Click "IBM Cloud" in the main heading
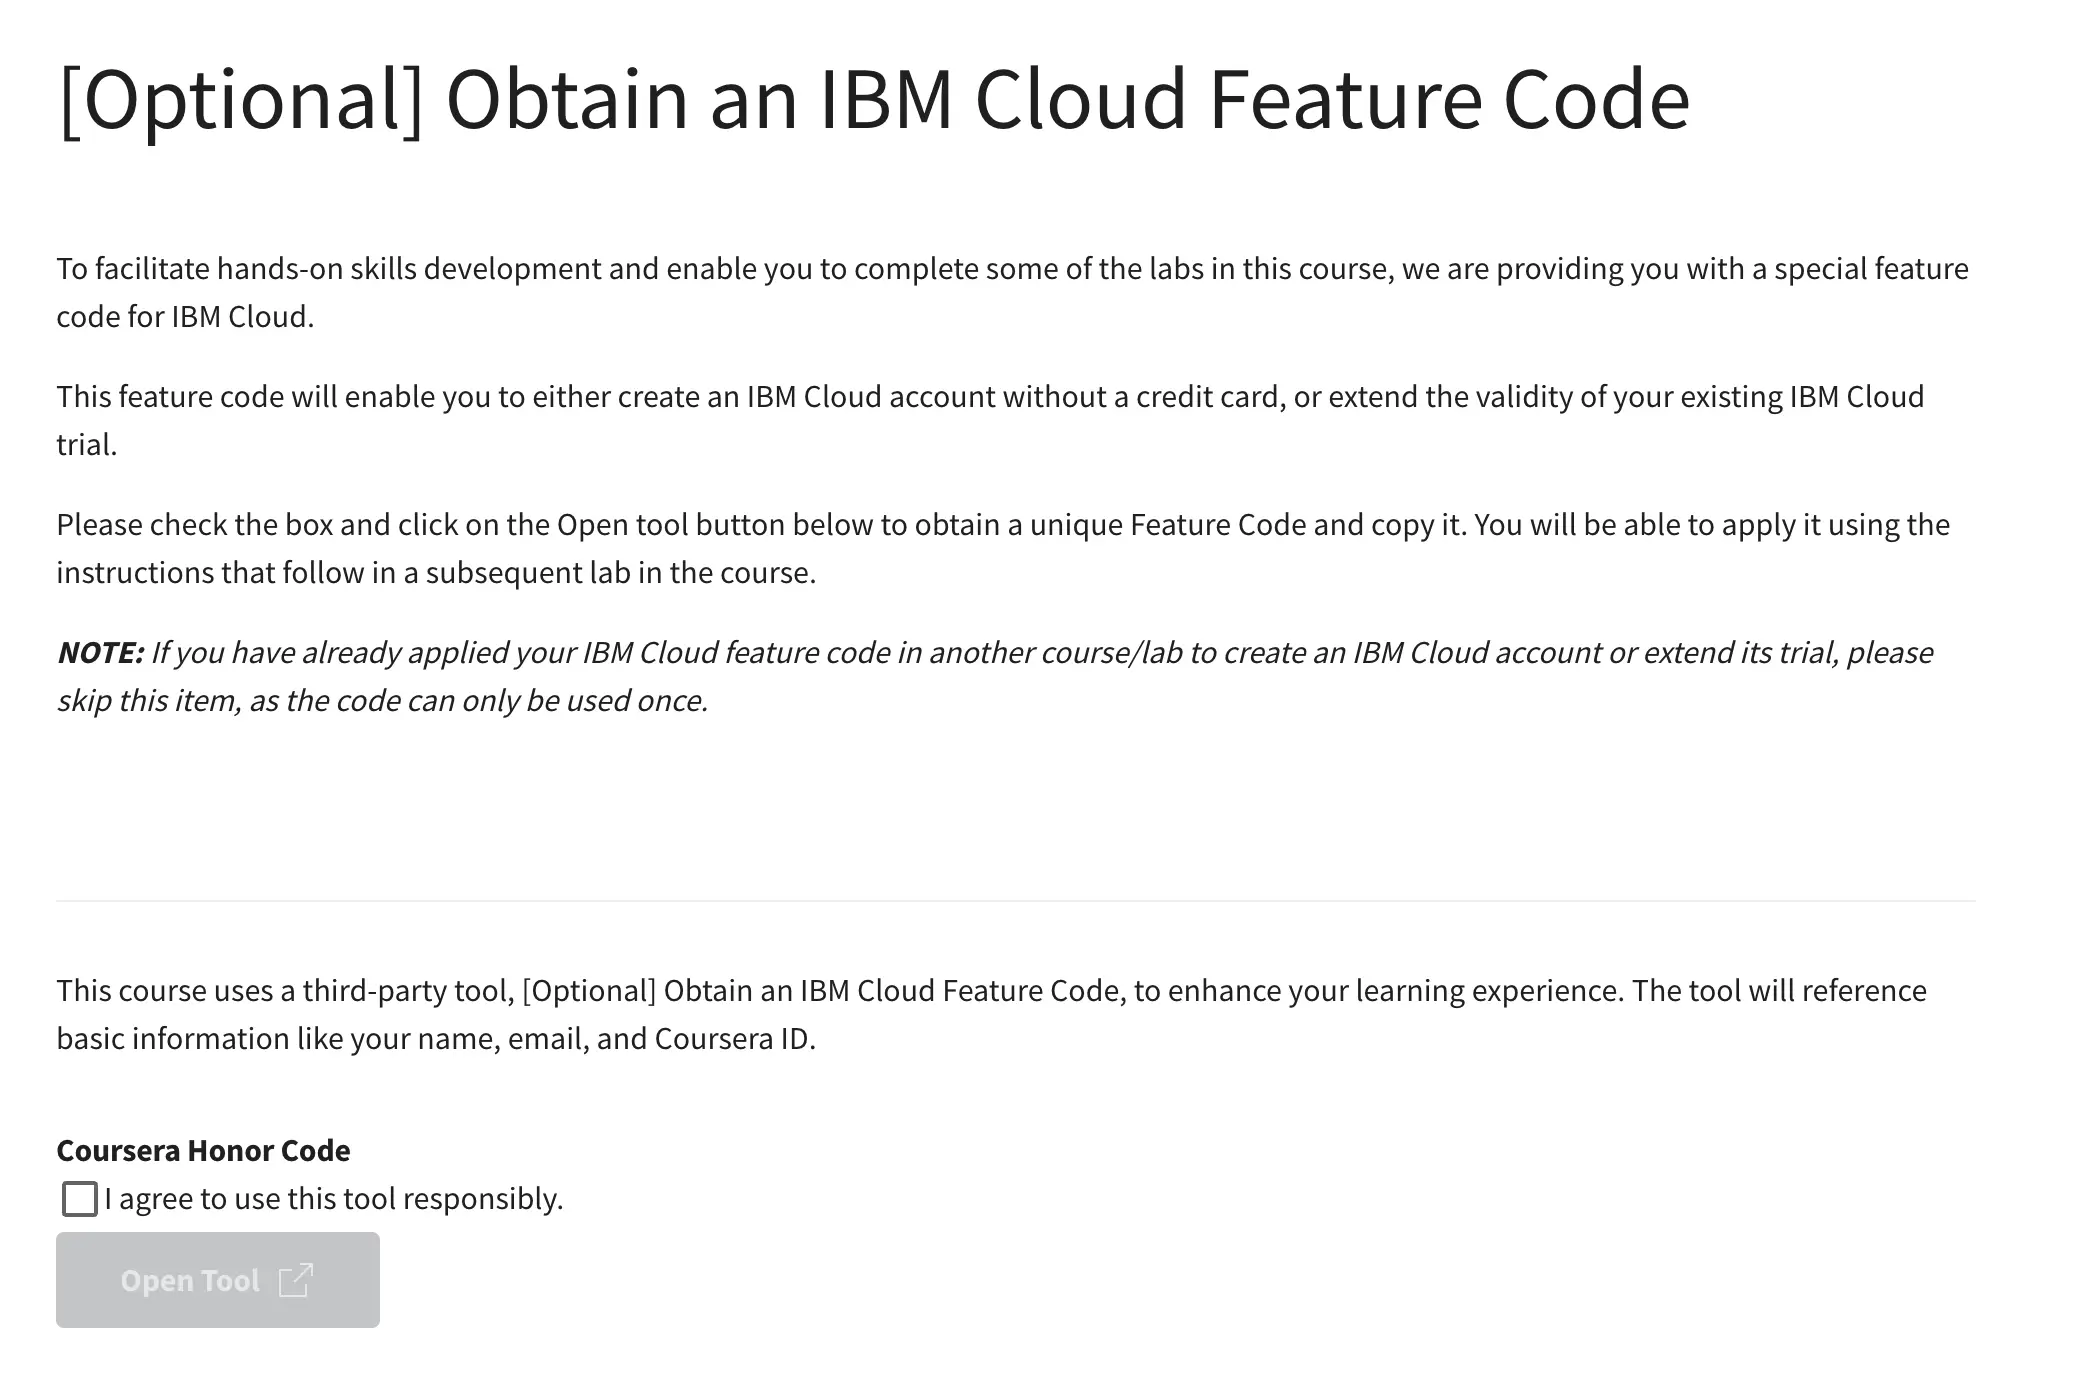The width and height of the screenshot is (2082, 1380). pos(1002,100)
